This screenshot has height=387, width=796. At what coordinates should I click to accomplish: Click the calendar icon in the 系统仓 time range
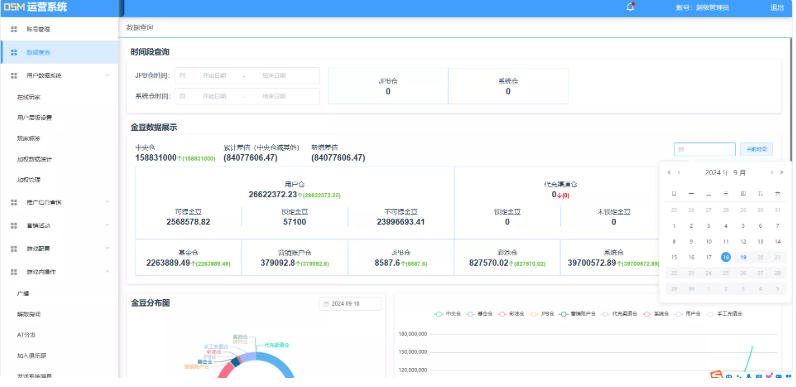pos(183,96)
